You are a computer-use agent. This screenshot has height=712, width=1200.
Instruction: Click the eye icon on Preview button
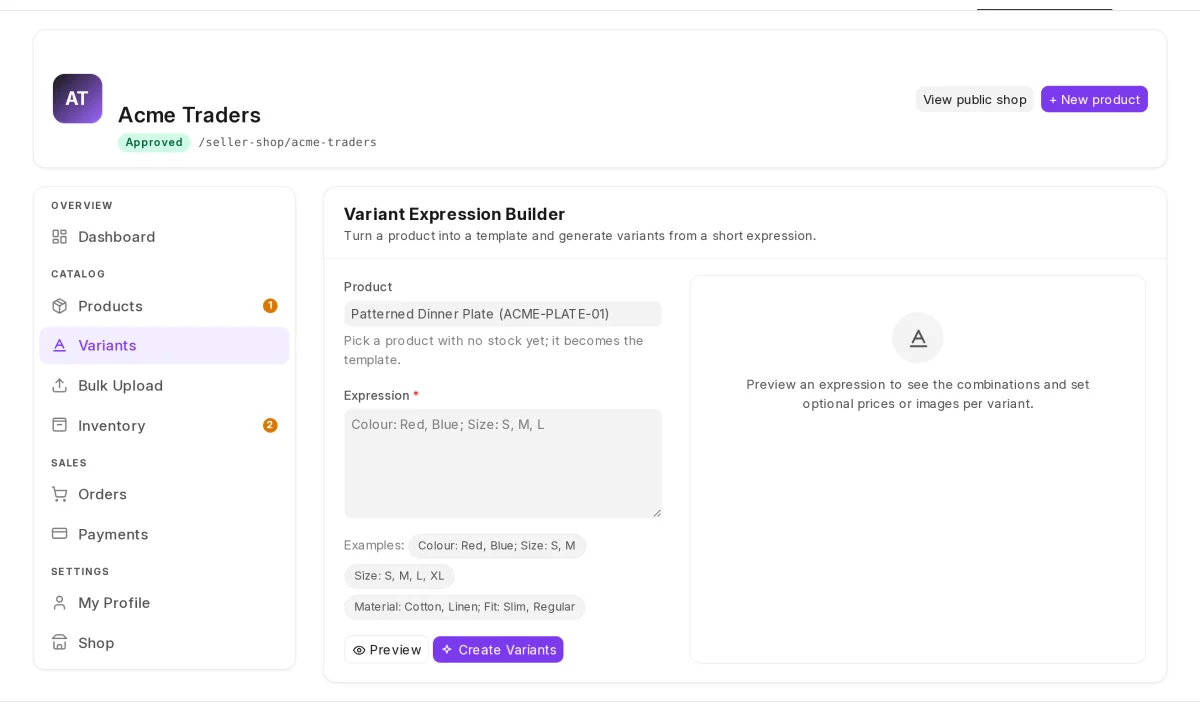point(359,650)
